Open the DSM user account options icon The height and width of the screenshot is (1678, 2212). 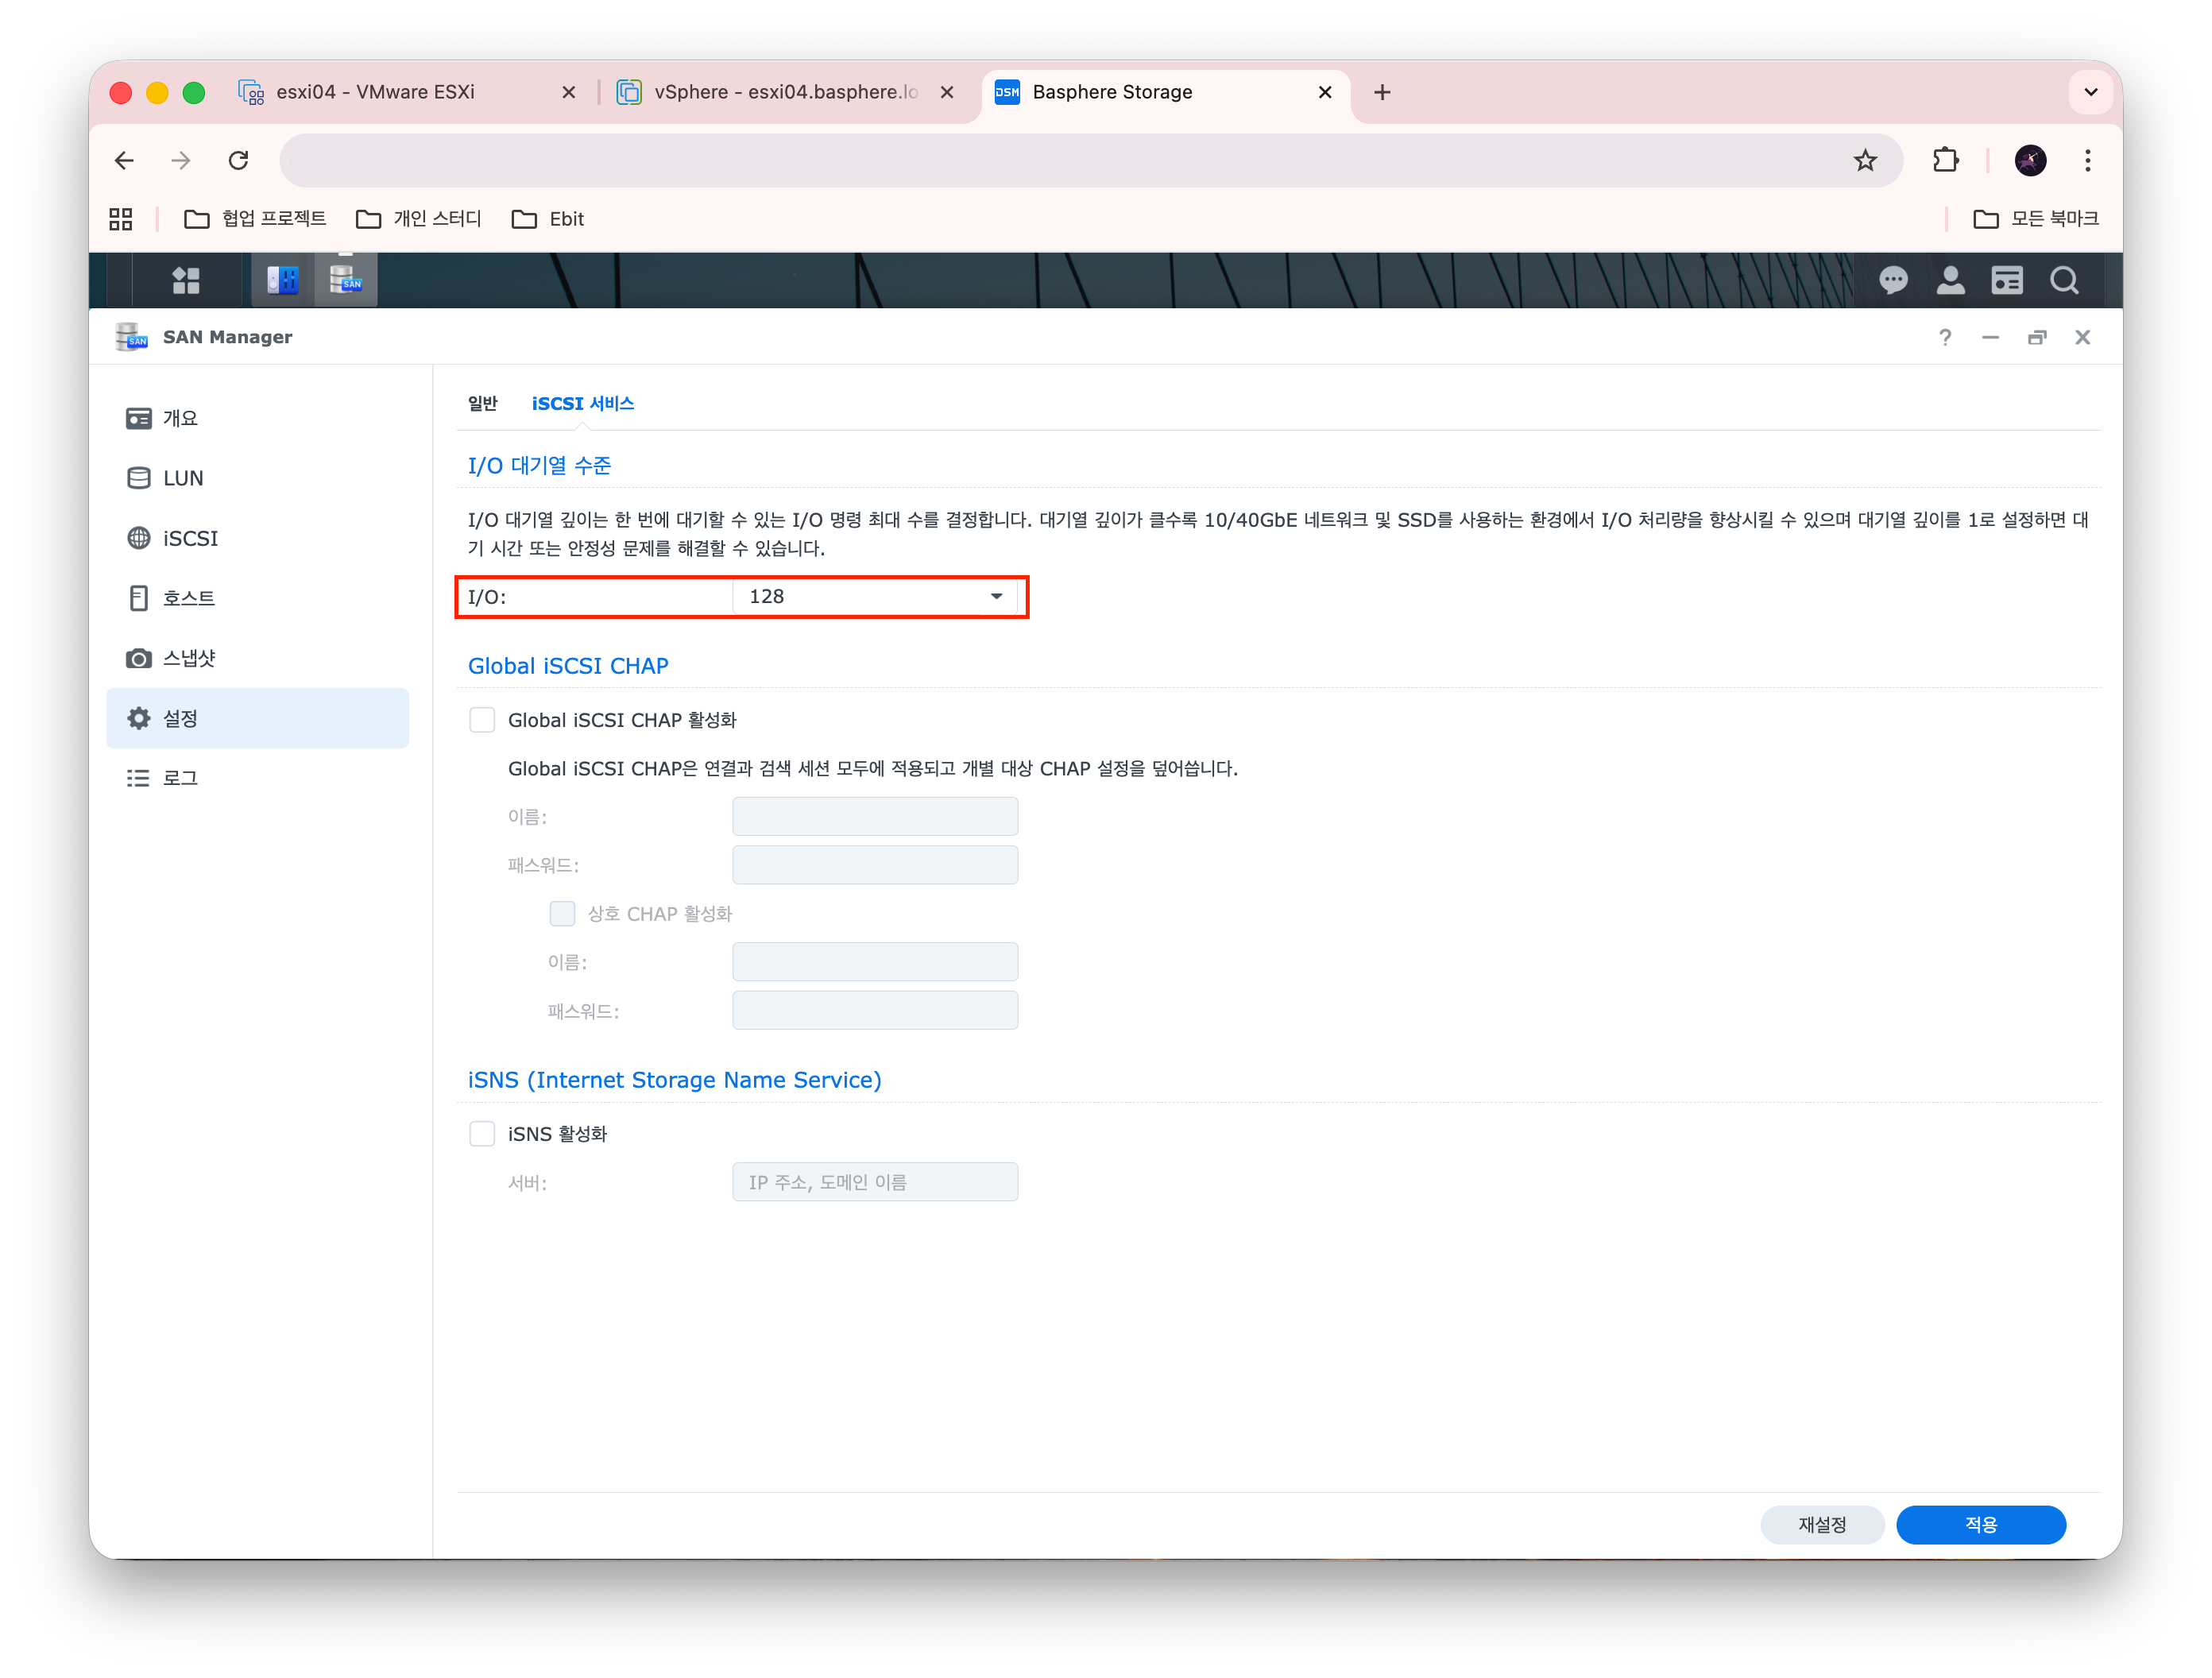(x=1950, y=280)
